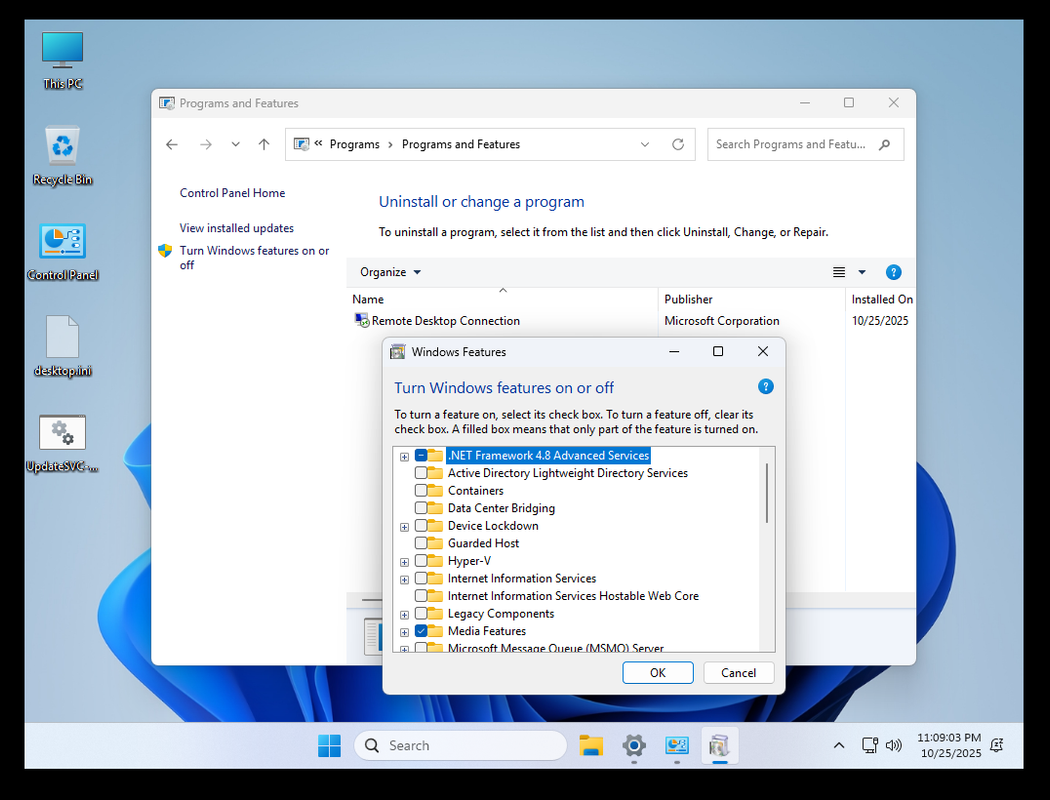This screenshot has height=800, width=1050.
Task: Click the Forward arrow in Programs and Features
Action: 206,144
